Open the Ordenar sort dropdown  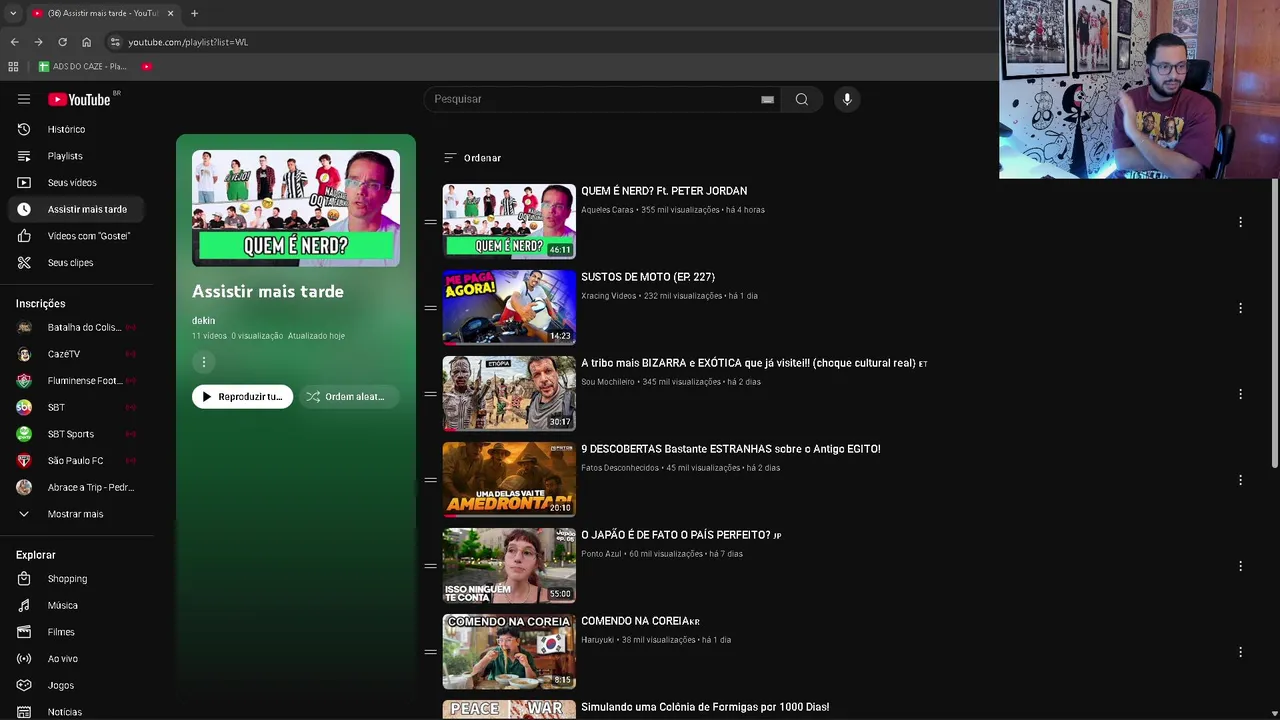(x=472, y=158)
